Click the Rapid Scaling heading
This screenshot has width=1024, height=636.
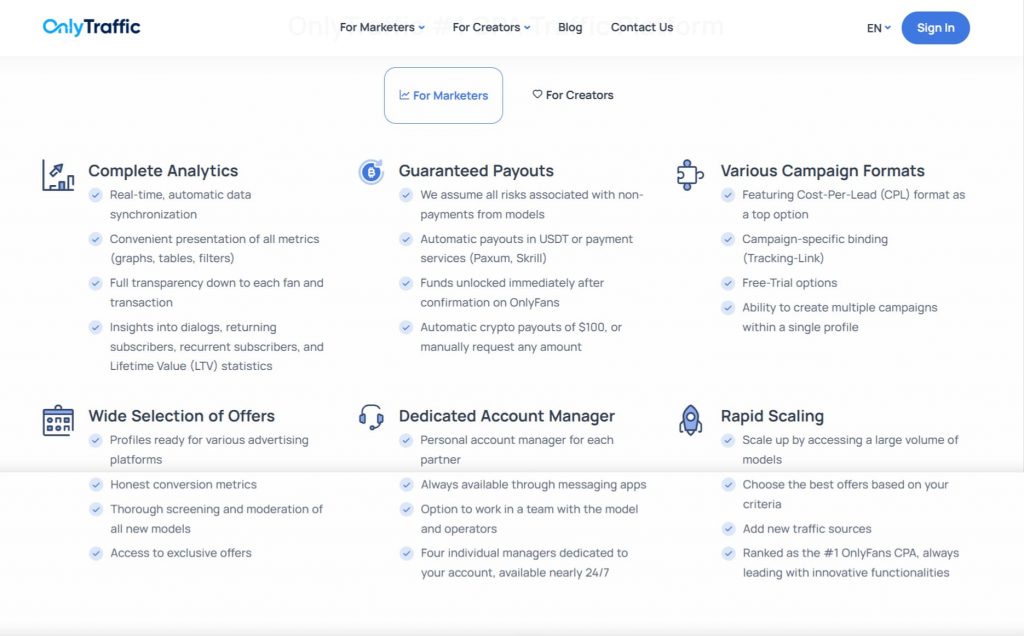coord(772,416)
